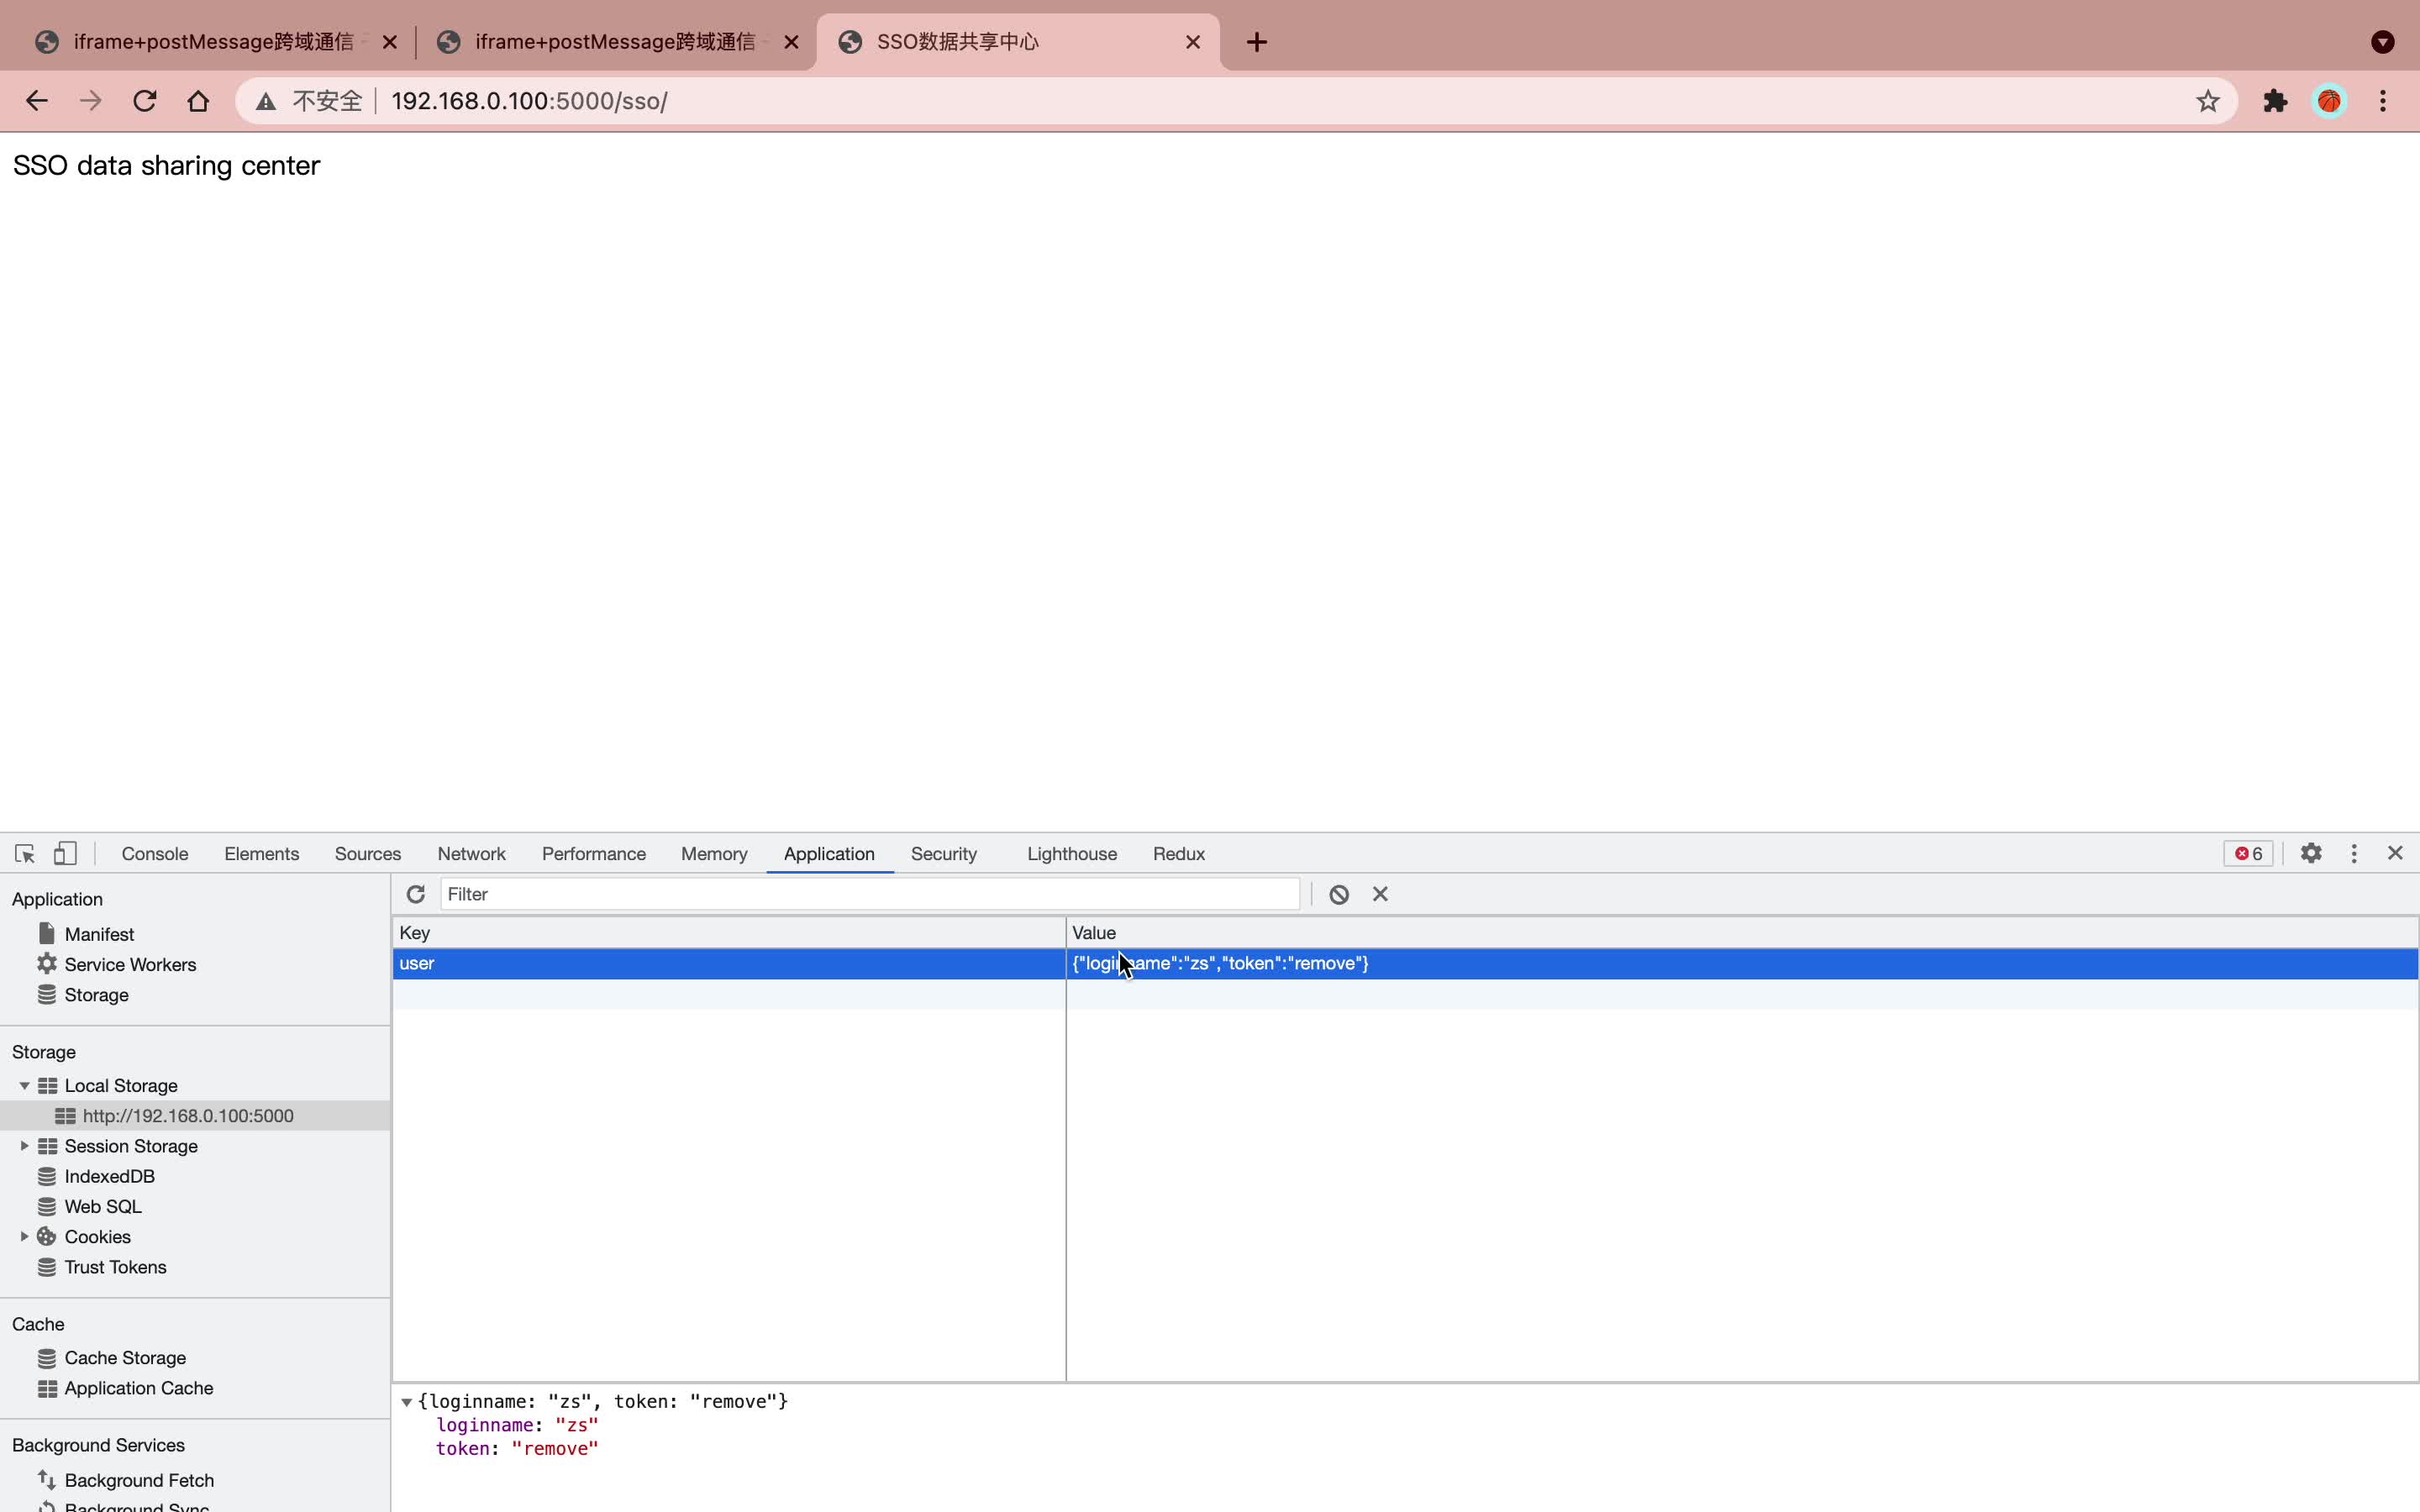Click the Clear storage icon
Viewport: 2420px width, 1512px height.
coord(1338,894)
